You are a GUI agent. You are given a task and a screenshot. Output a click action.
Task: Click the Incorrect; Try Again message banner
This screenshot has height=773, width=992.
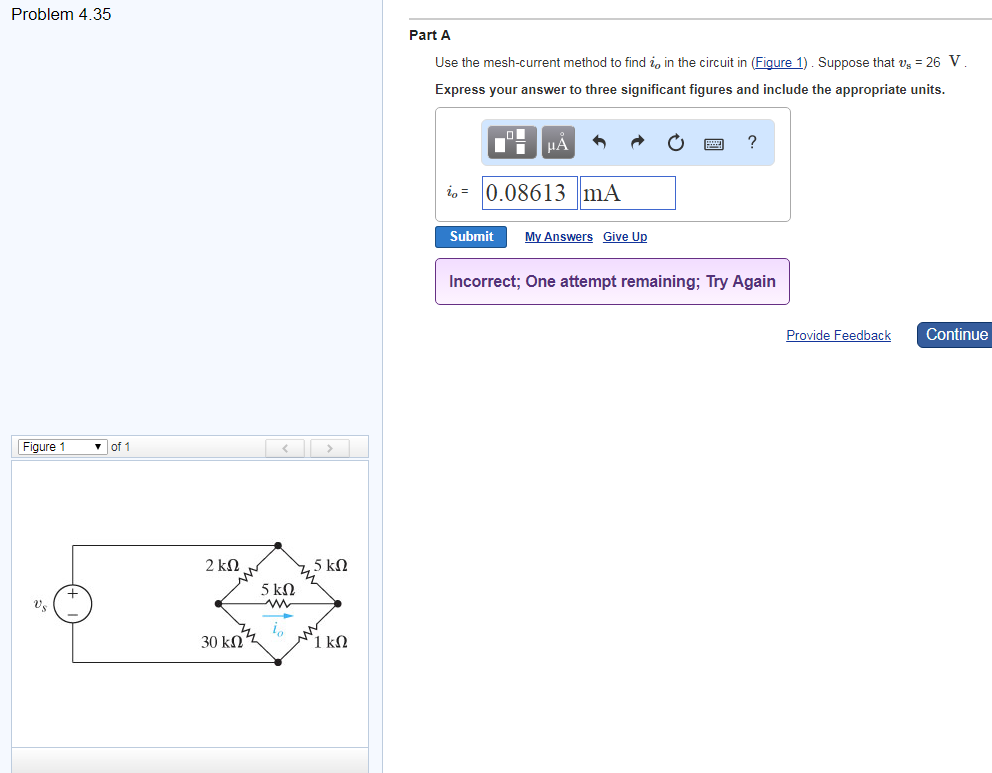(612, 281)
